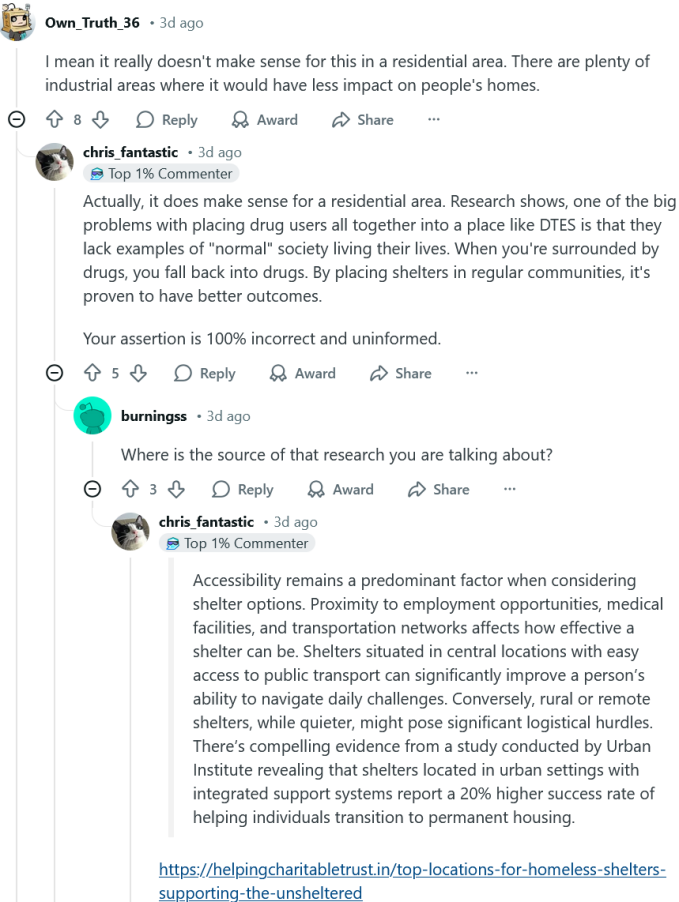
Task: Collapse Own_Truth_36's comment thread
Action: click(17, 120)
